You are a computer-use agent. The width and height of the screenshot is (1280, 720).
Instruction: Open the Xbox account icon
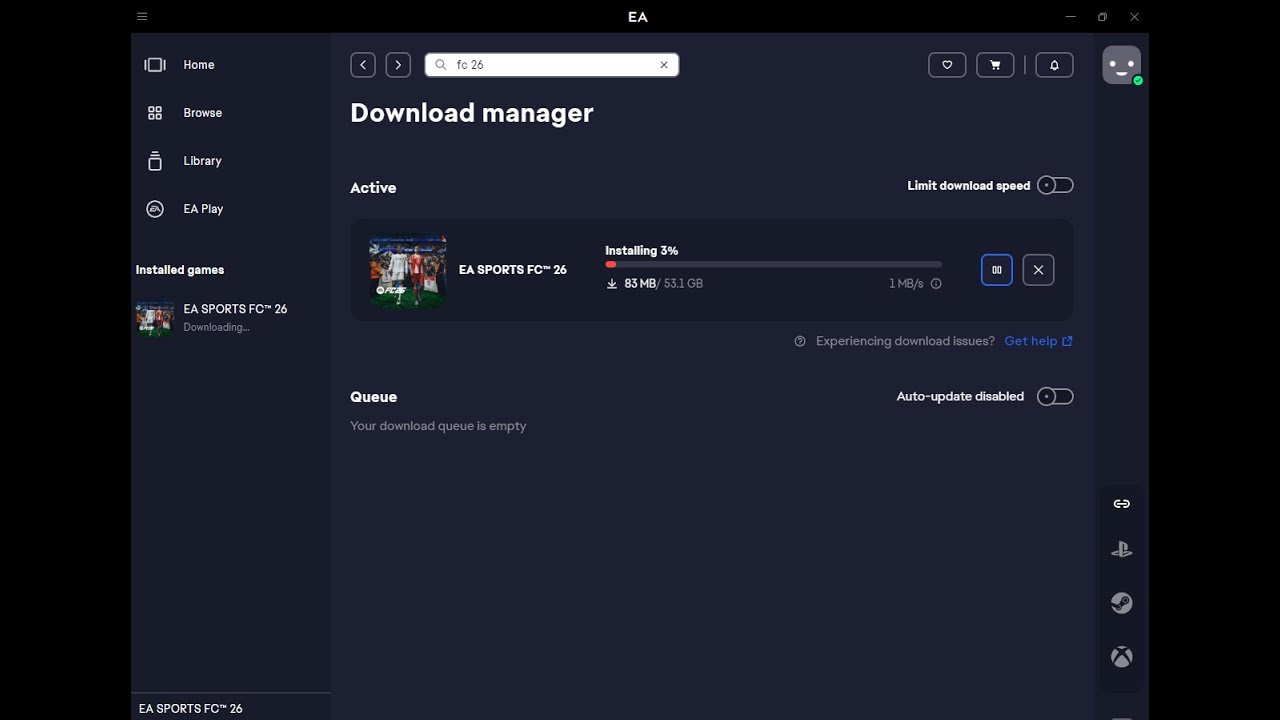tap(1122, 657)
